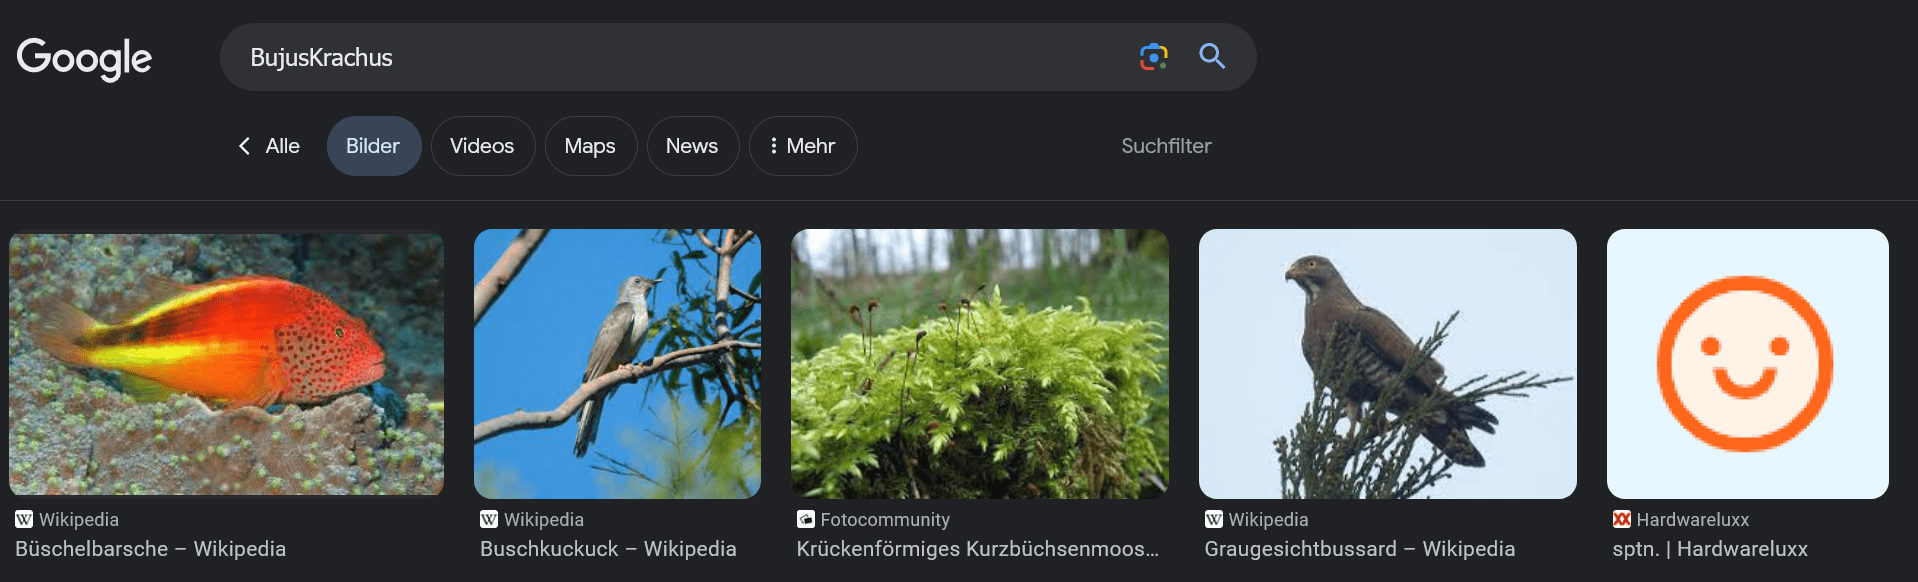
Task: Expand the Mehr options menu
Action: (x=802, y=146)
